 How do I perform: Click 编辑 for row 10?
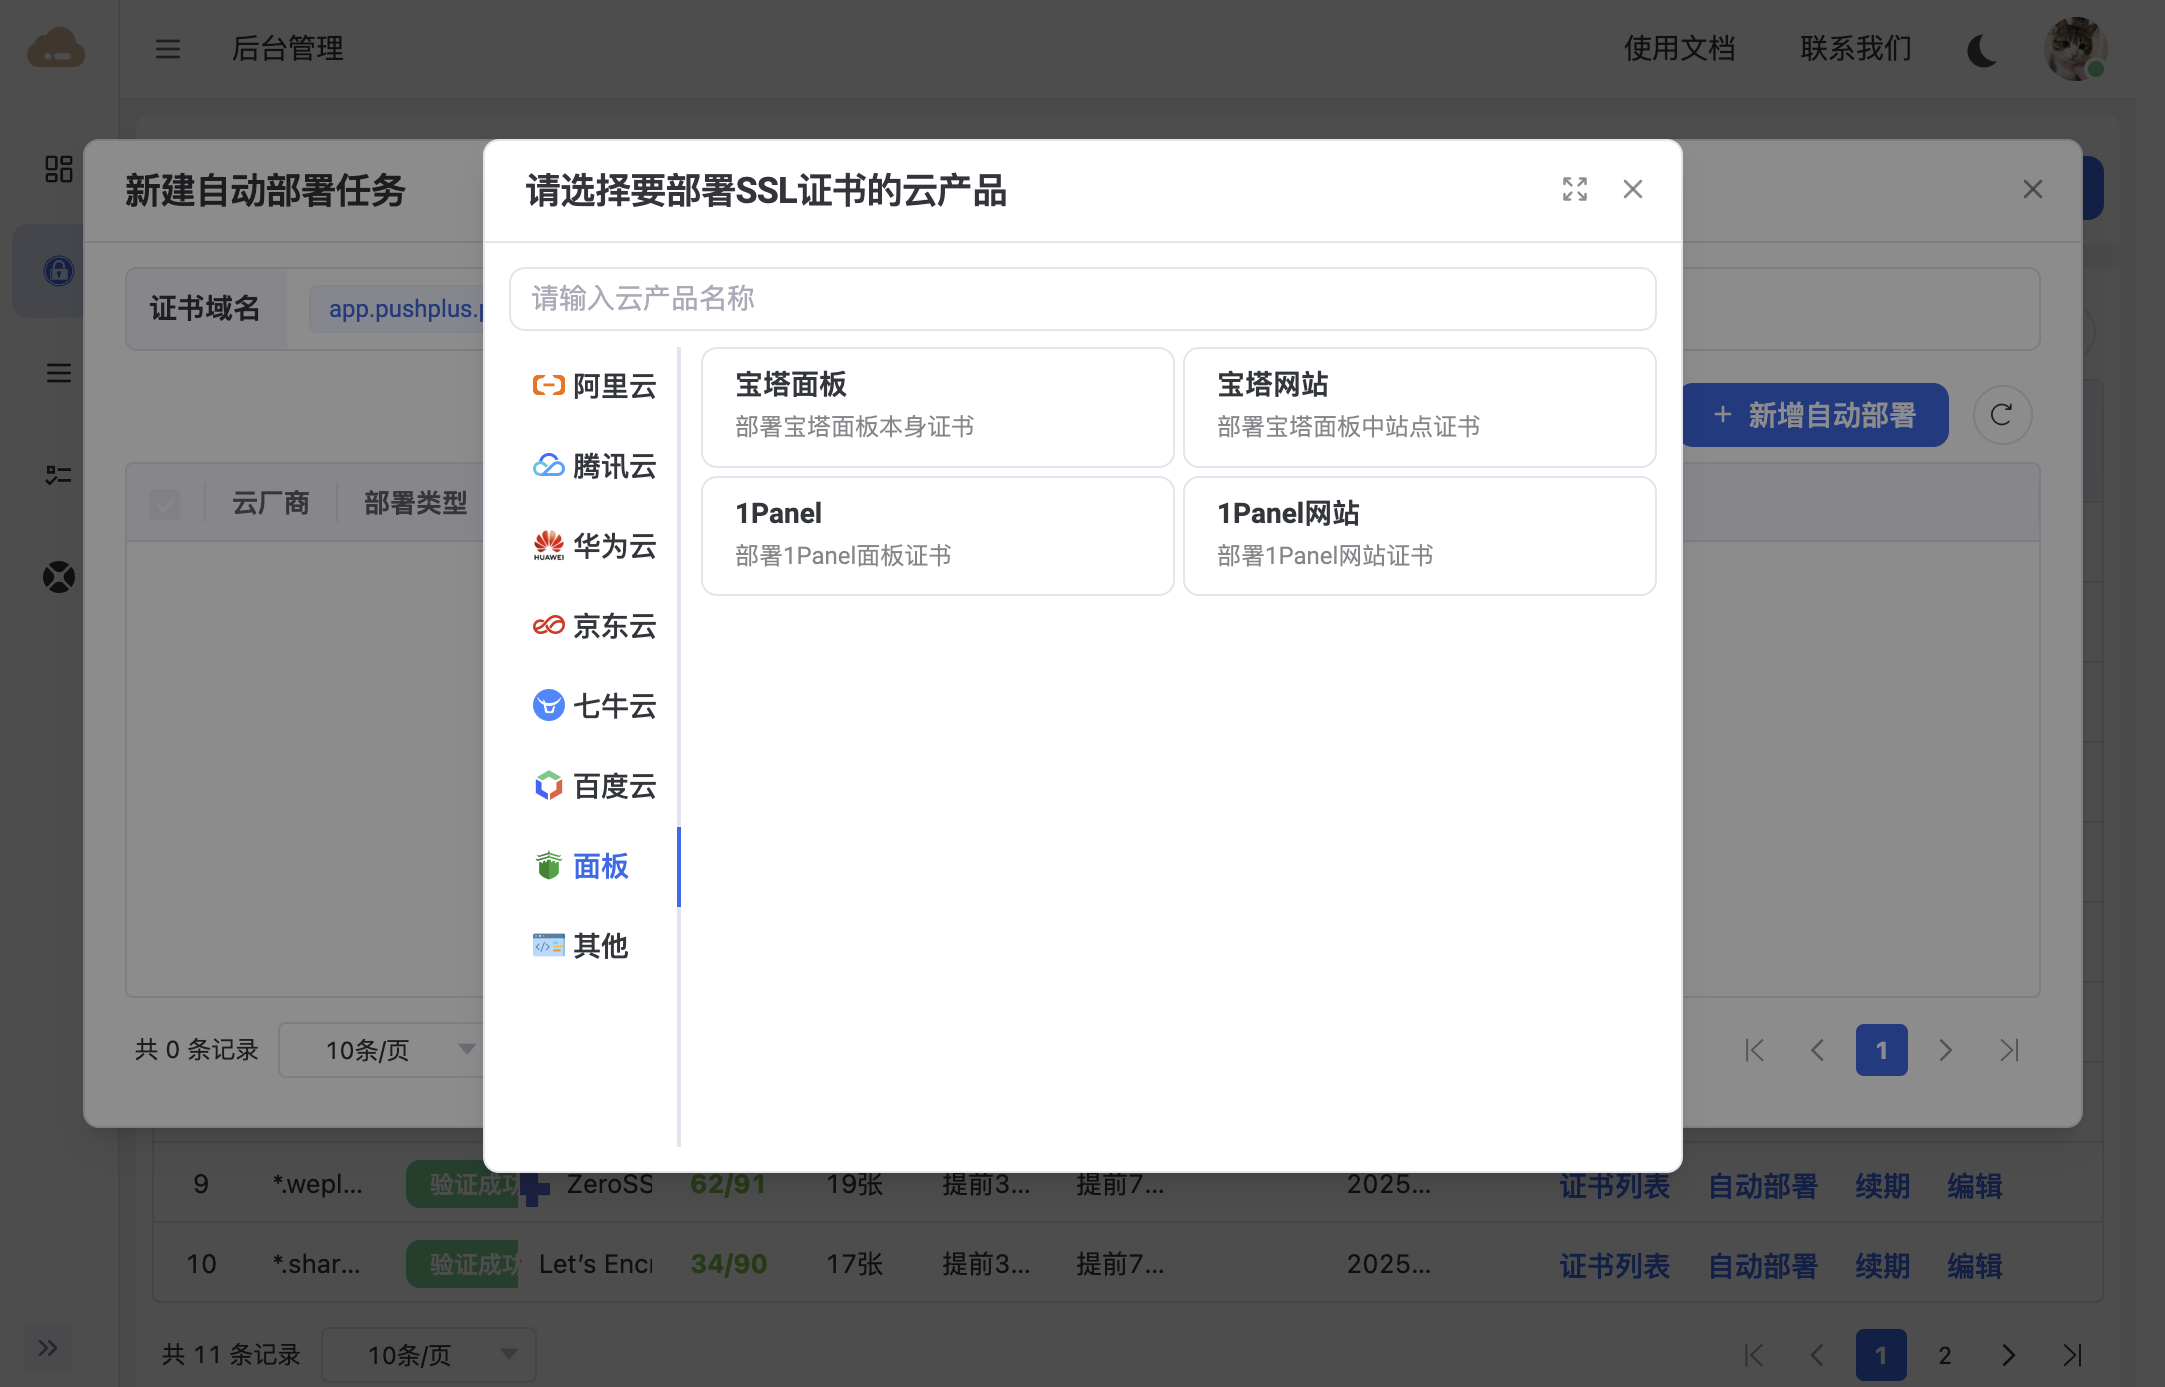click(1974, 1266)
